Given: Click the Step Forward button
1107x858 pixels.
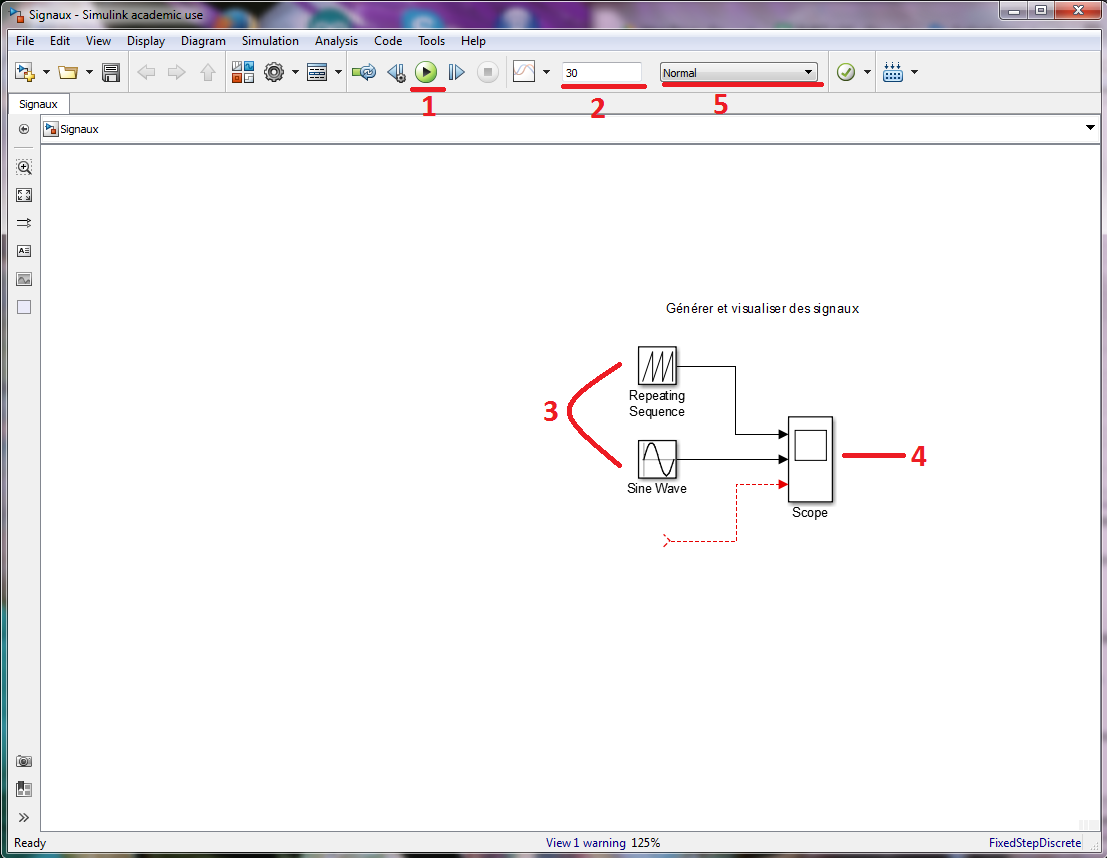Looking at the screenshot, I should 456,72.
